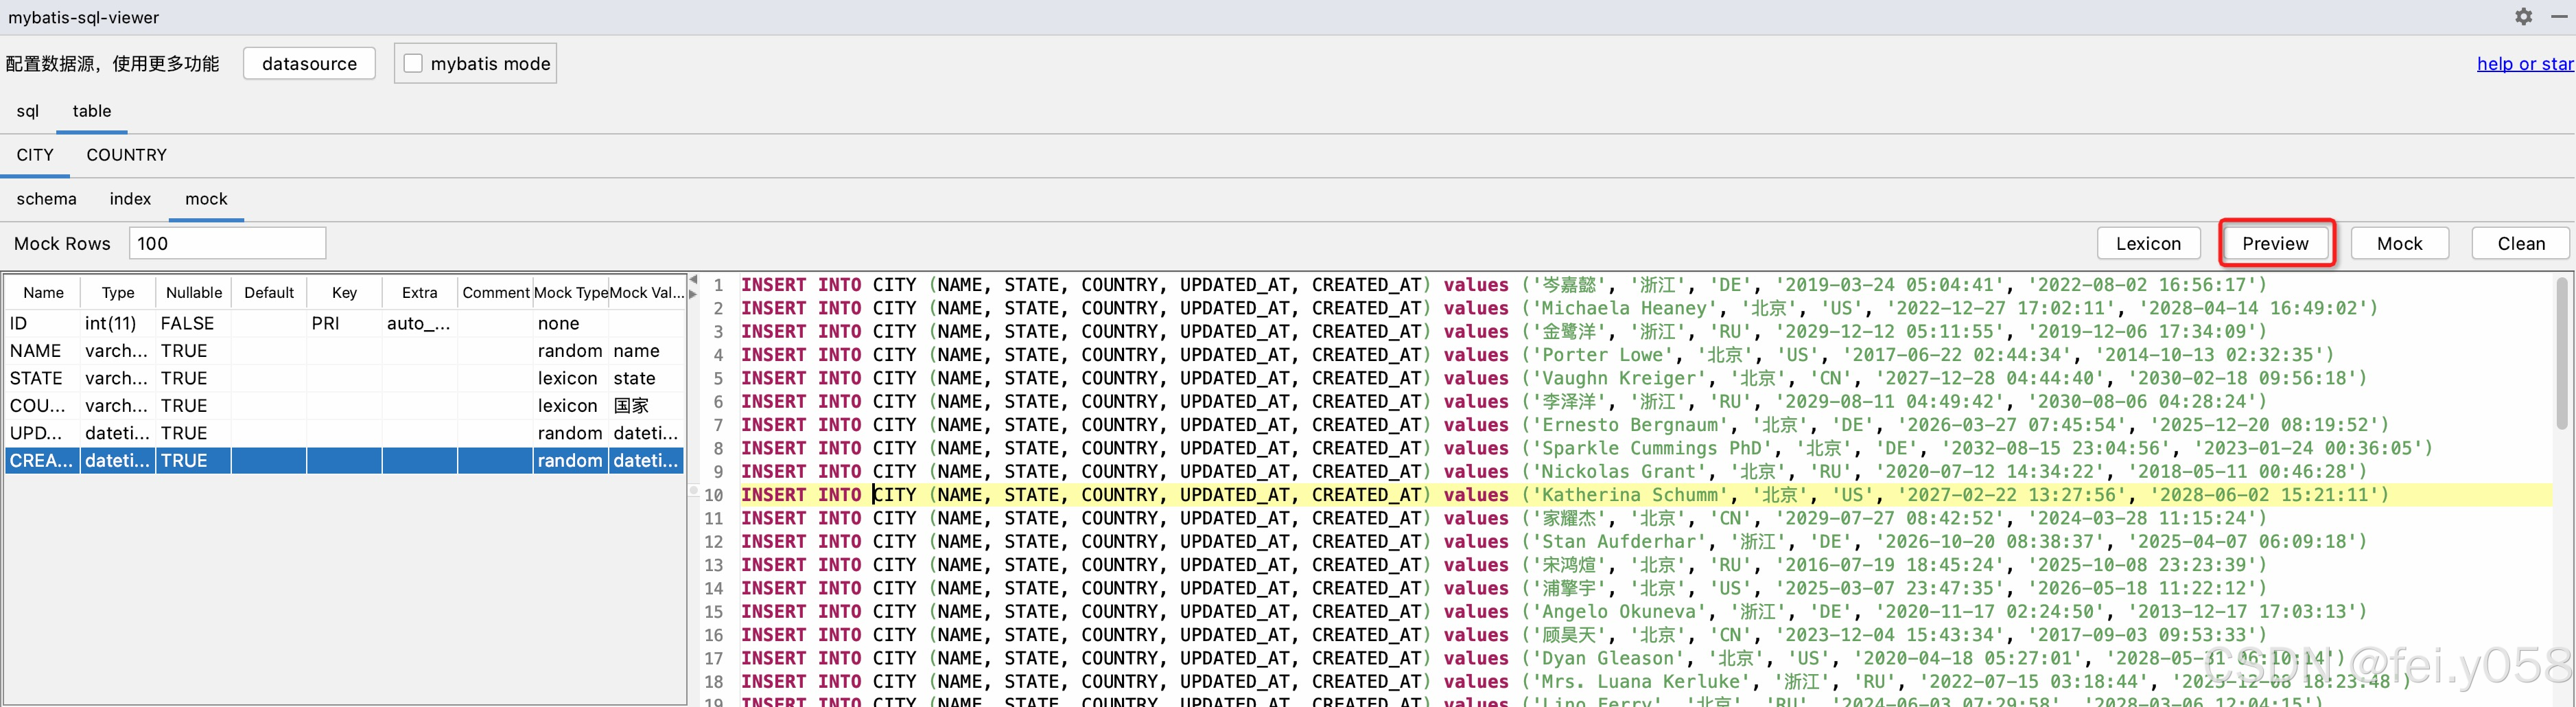The height and width of the screenshot is (707, 2576).
Task: Click int(11) type cell
Action: pos(118,323)
